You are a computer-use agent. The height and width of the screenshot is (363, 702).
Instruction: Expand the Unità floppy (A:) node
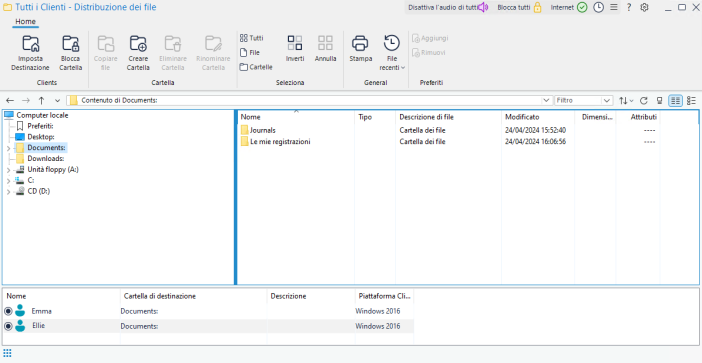pyautogui.click(x=8, y=170)
